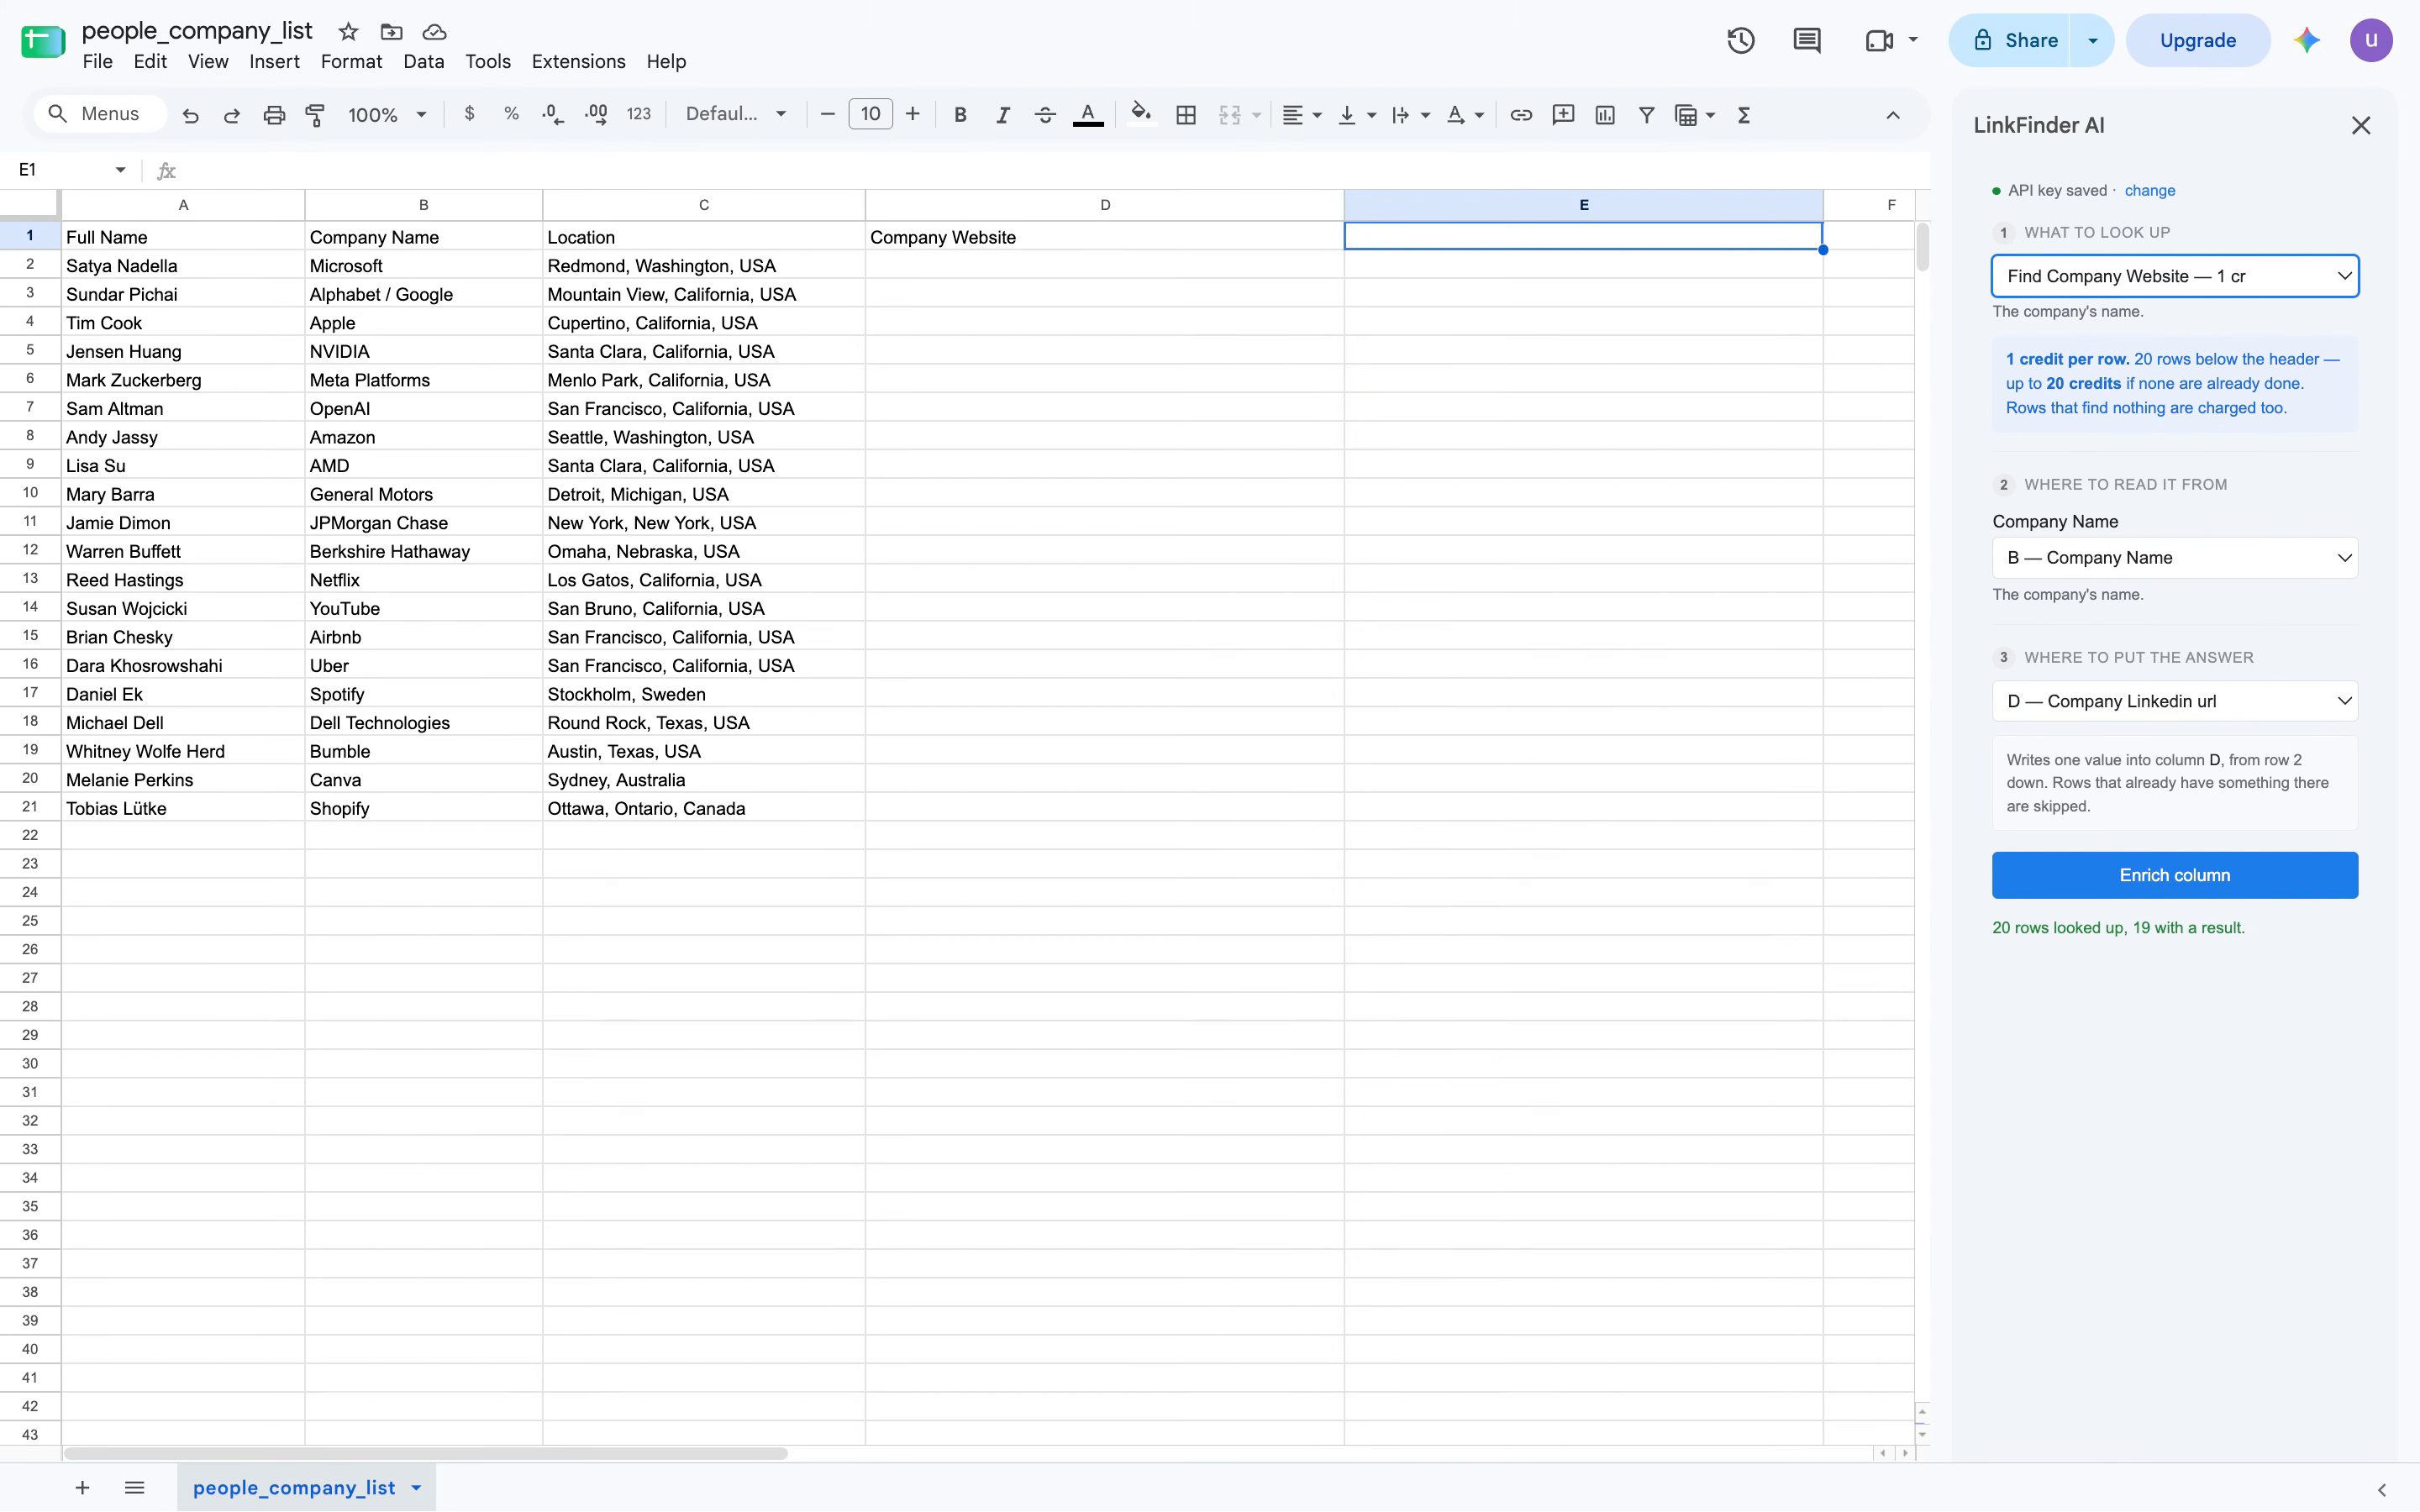
Task: Click the Share button
Action: point(2011,40)
